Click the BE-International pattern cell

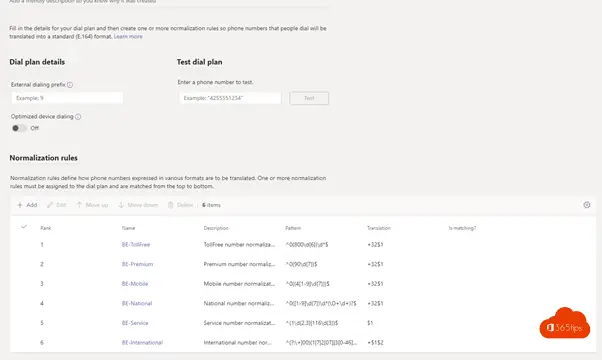coord(321,342)
